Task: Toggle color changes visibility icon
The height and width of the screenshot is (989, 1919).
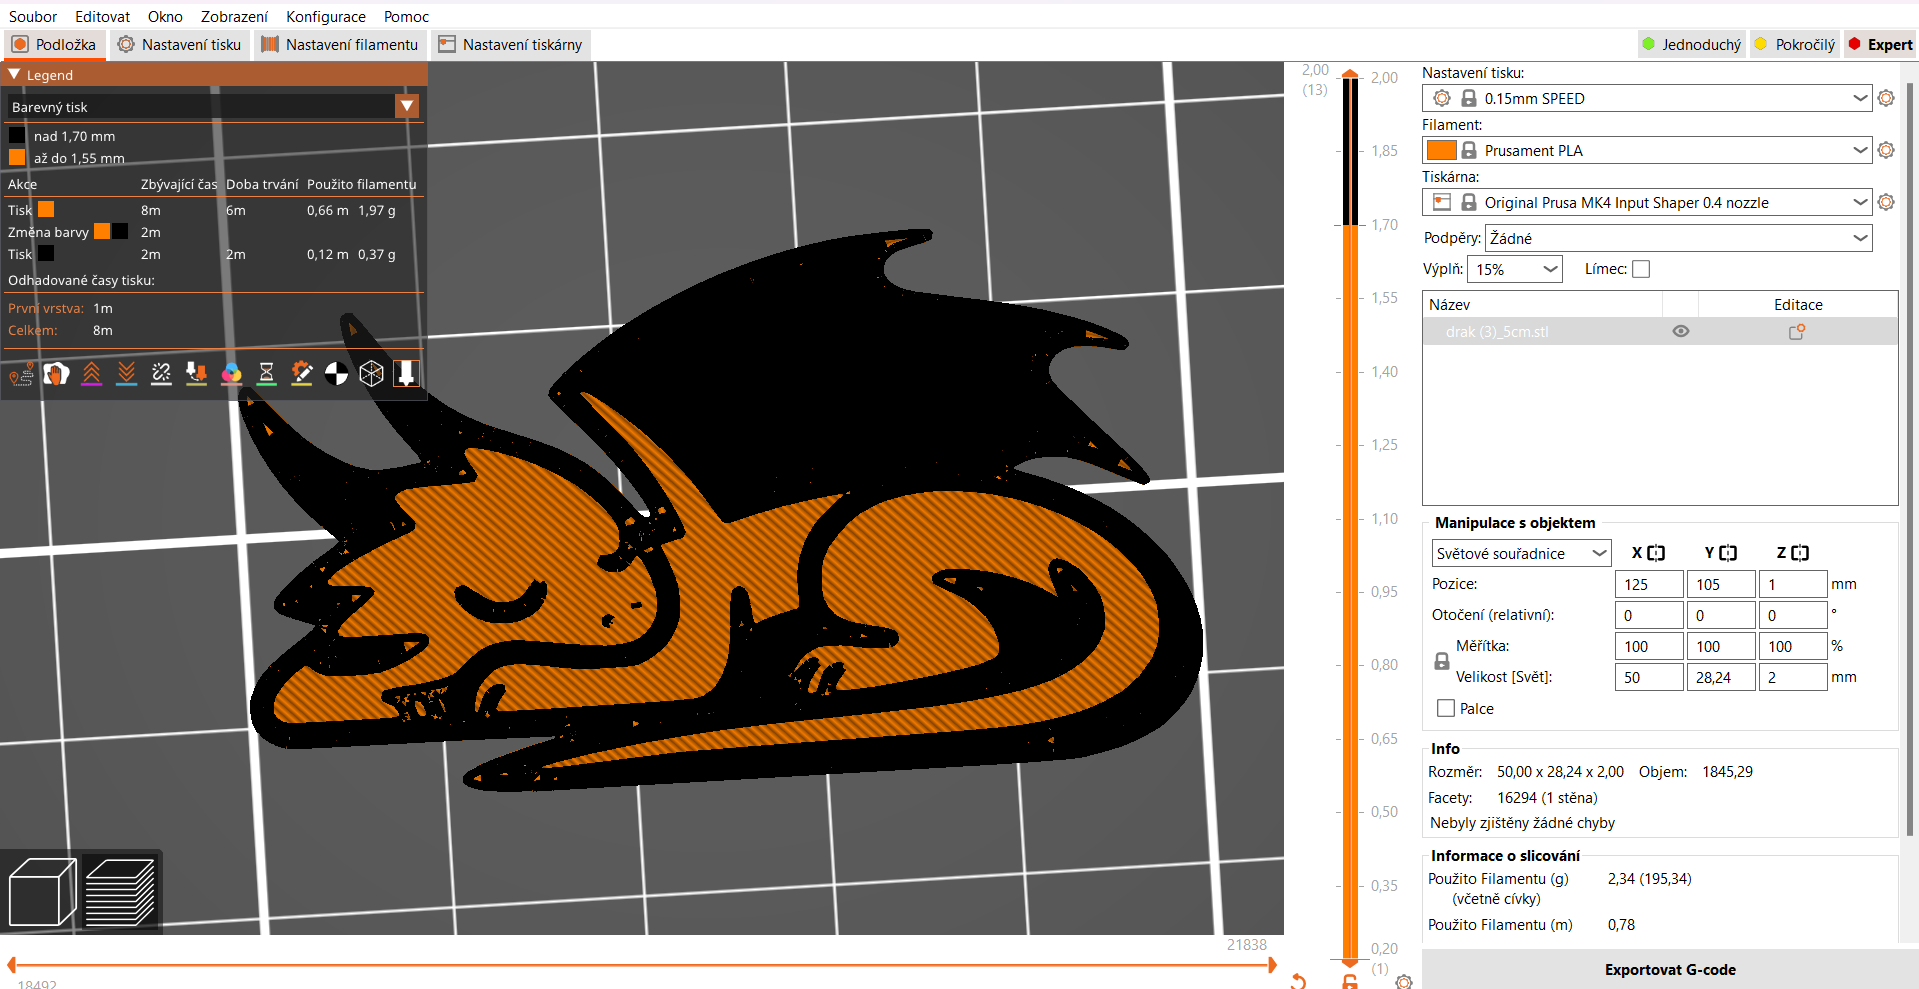Action: click(231, 374)
